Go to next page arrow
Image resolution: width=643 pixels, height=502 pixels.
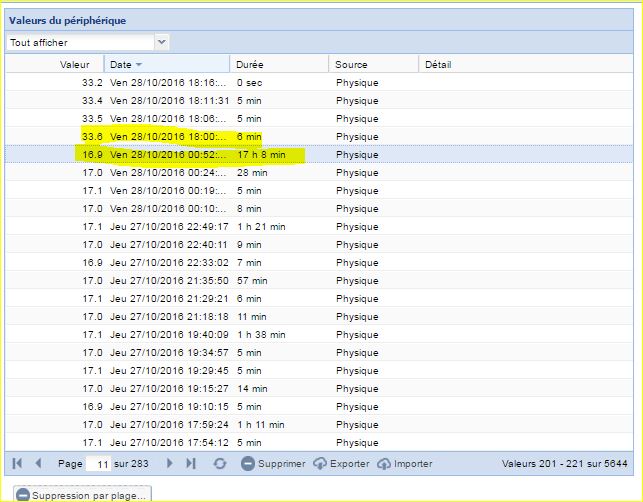(x=169, y=464)
